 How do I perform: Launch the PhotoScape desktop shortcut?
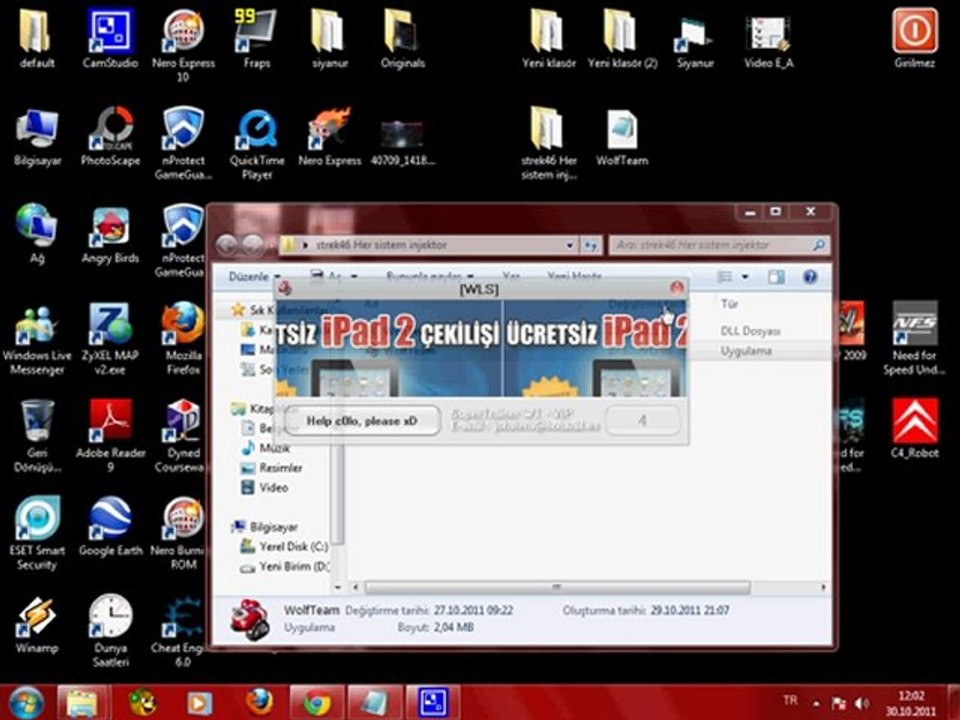pyautogui.click(x=110, y=136)
